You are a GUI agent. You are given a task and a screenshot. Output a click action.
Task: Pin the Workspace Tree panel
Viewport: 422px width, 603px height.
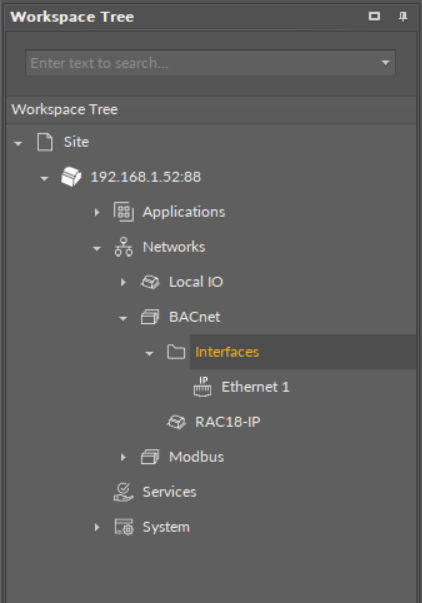tap(403, 17)
